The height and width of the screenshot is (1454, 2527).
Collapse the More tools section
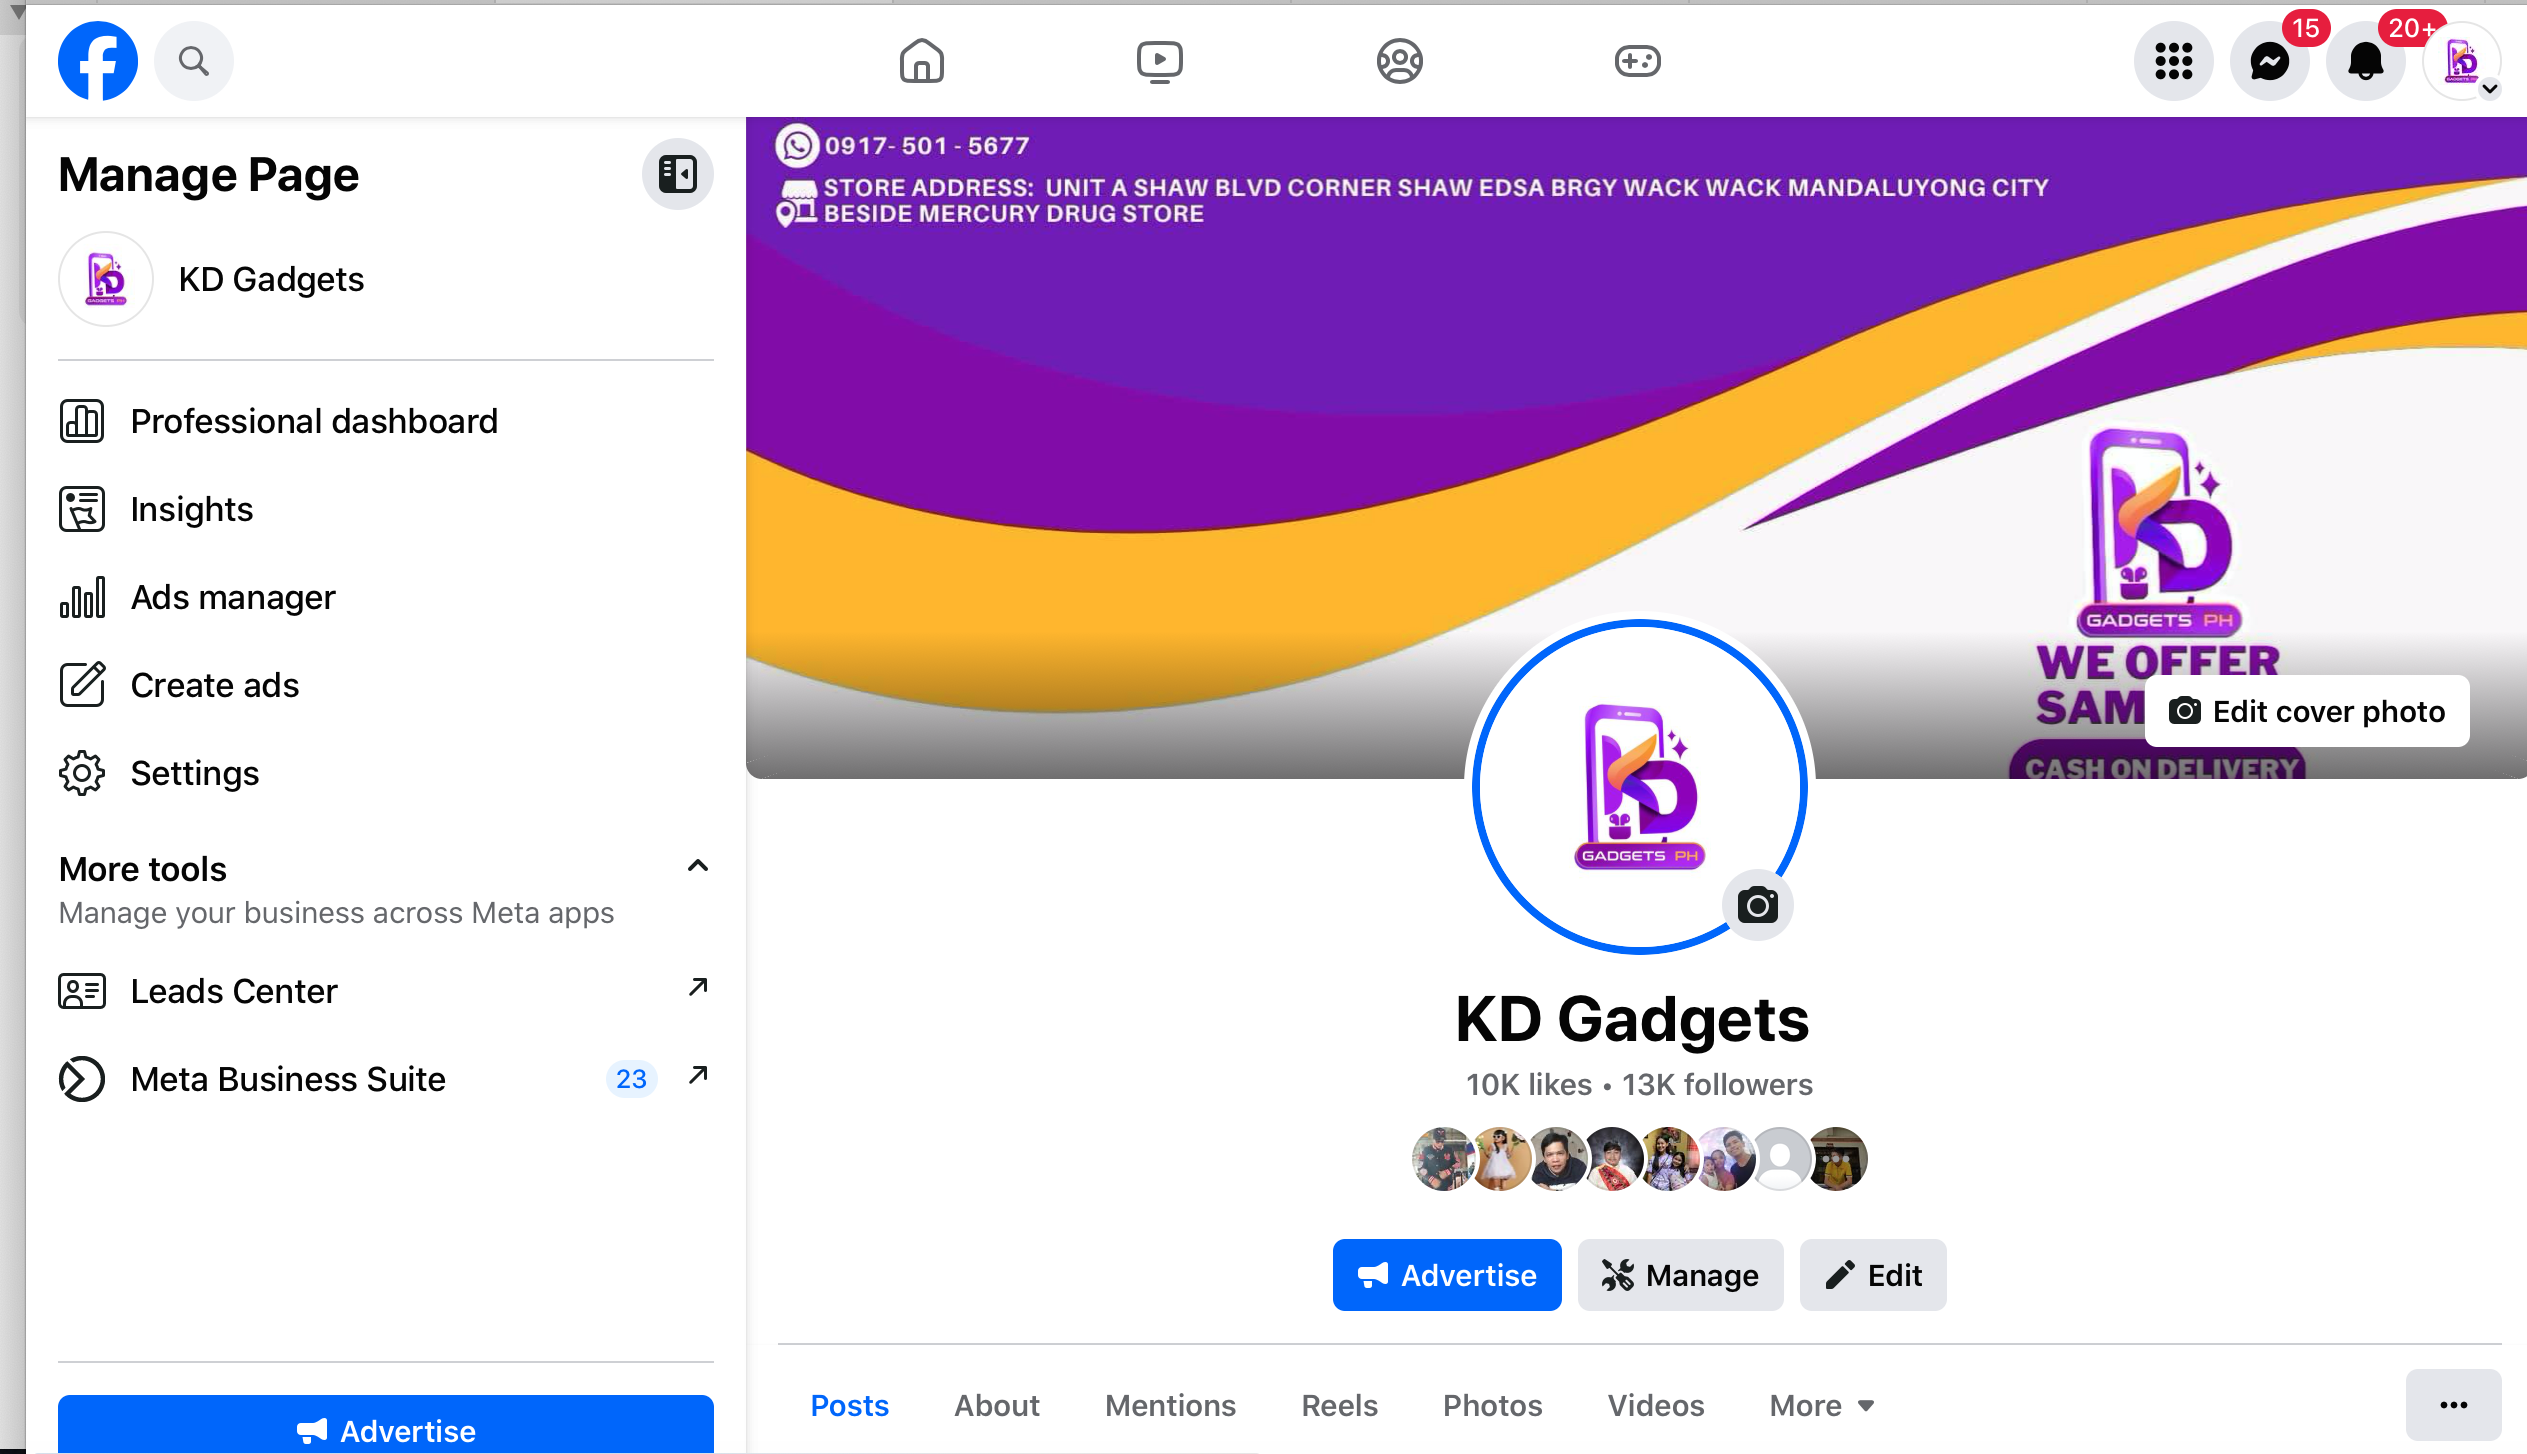click(698, 866)
